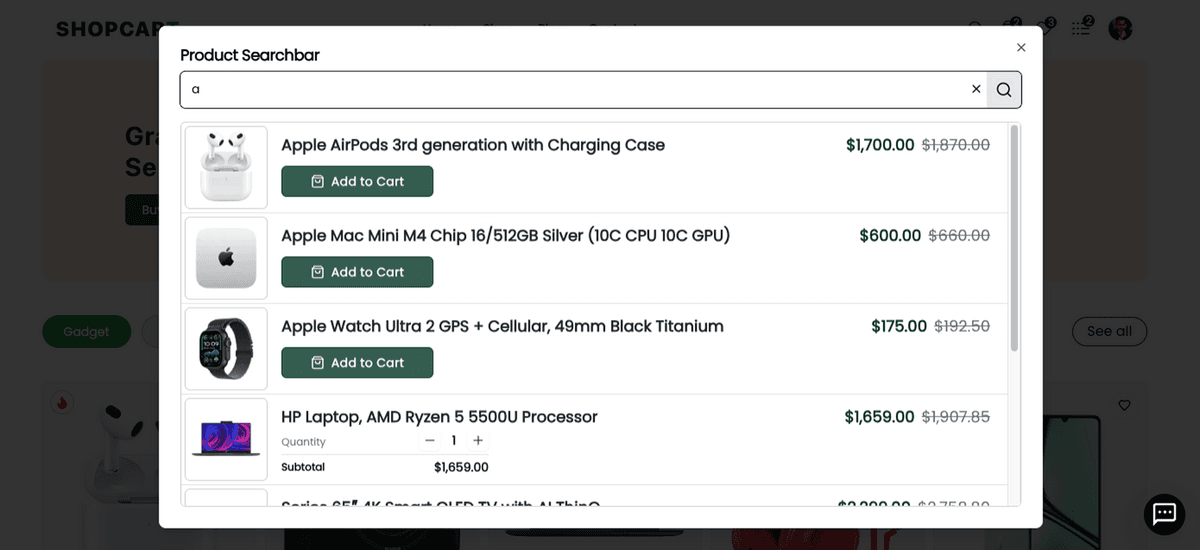Add Apple Mac Mini M4 to cart

(357, 272)
